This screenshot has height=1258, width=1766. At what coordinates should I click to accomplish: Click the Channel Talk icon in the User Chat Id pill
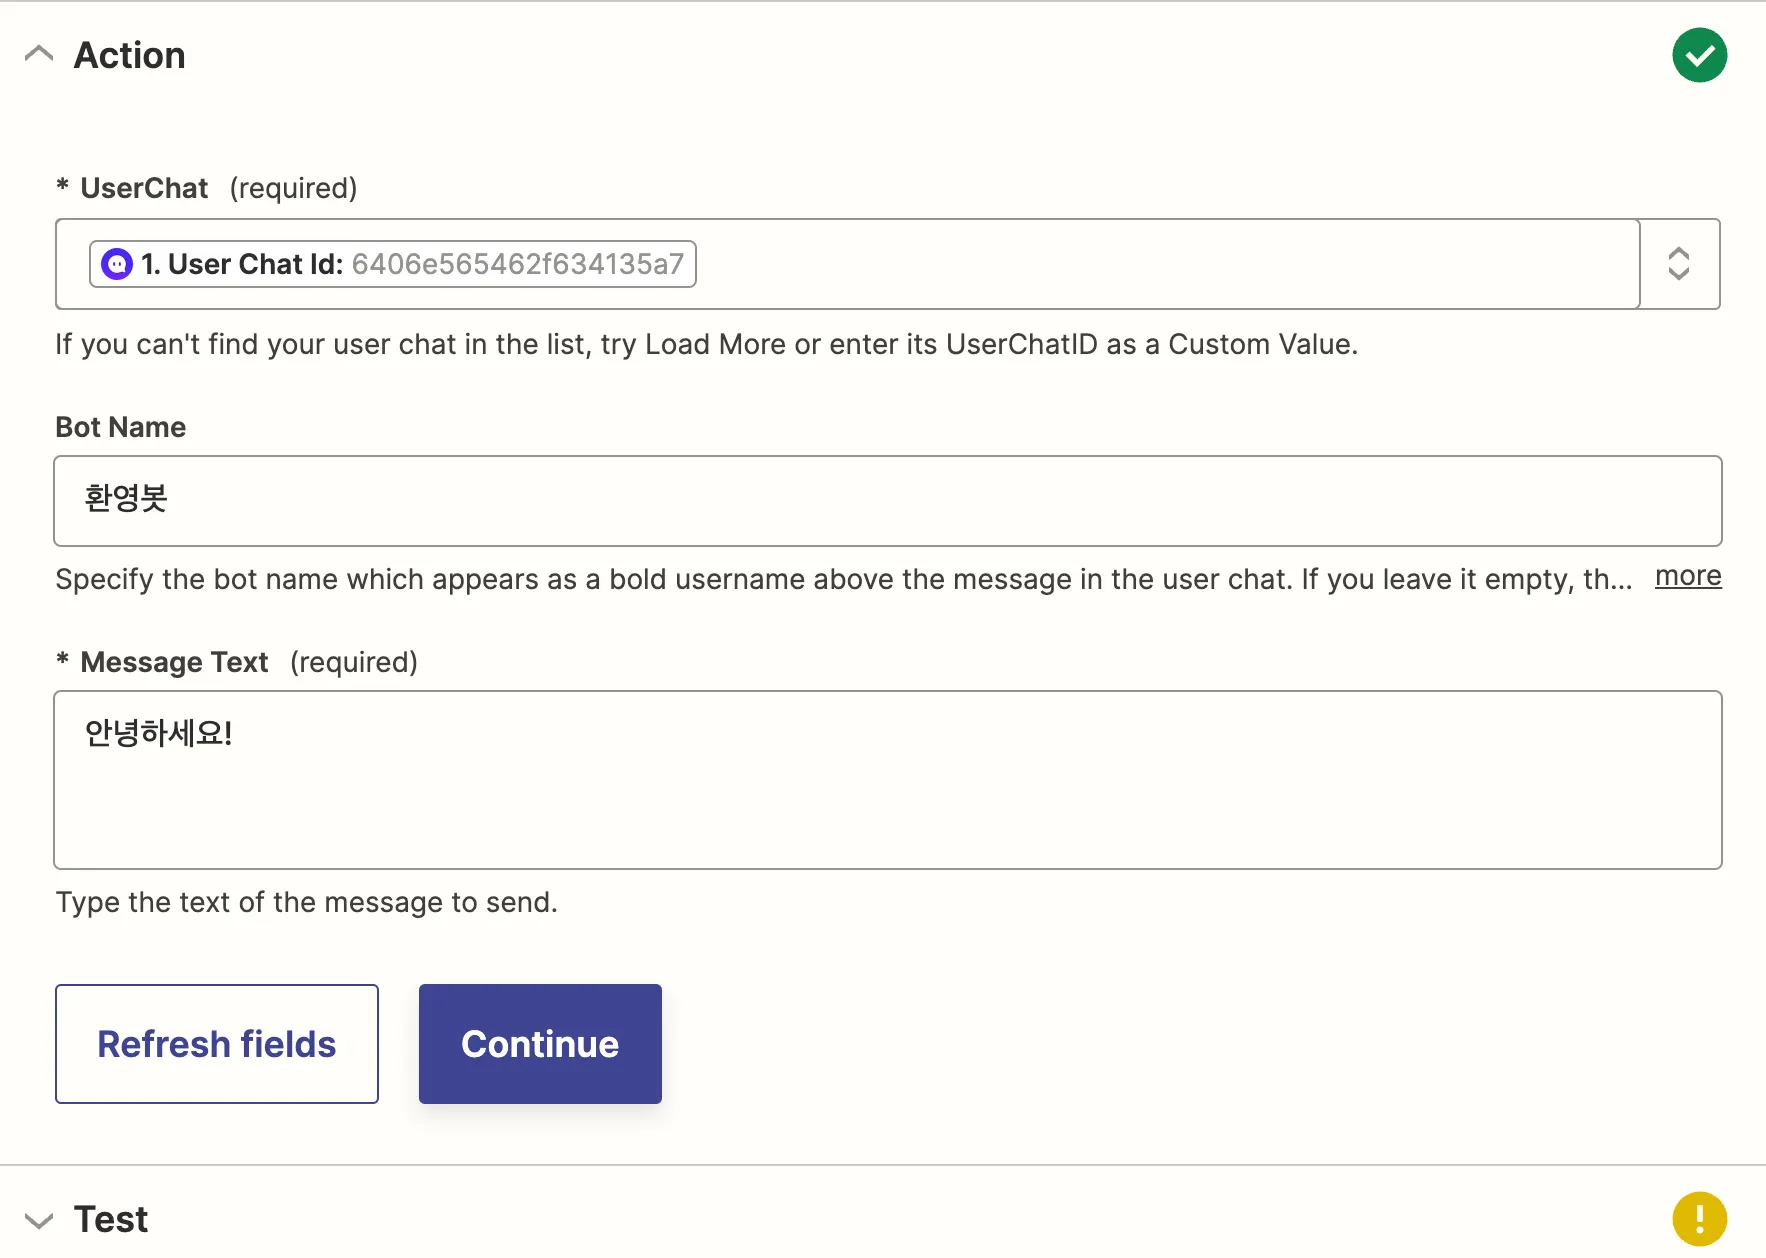click(x=117, y=264)
